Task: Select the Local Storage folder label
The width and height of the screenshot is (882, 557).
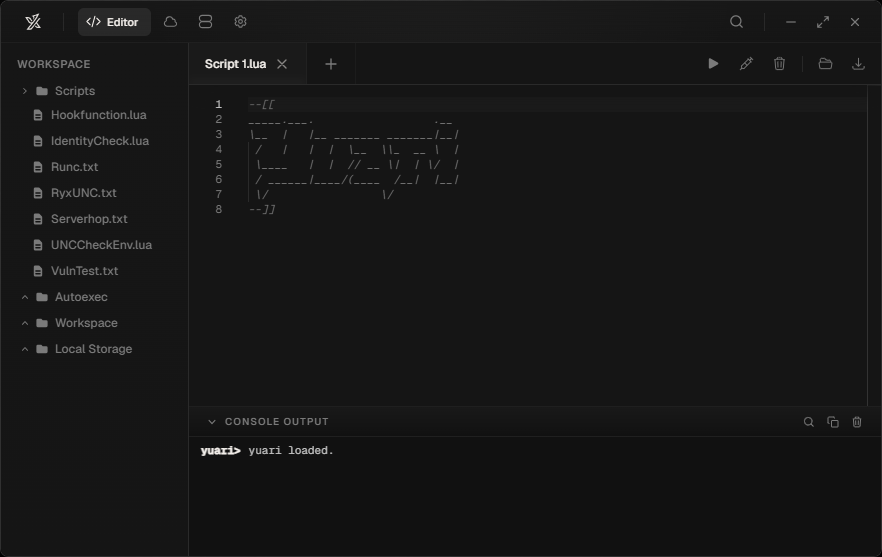Action: pyautogui.click(x=93, y=349)
